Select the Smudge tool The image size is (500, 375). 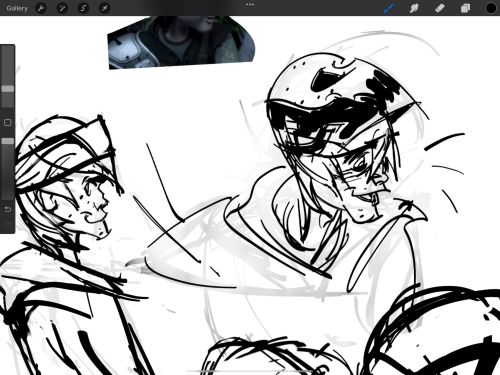pos(414,8)
